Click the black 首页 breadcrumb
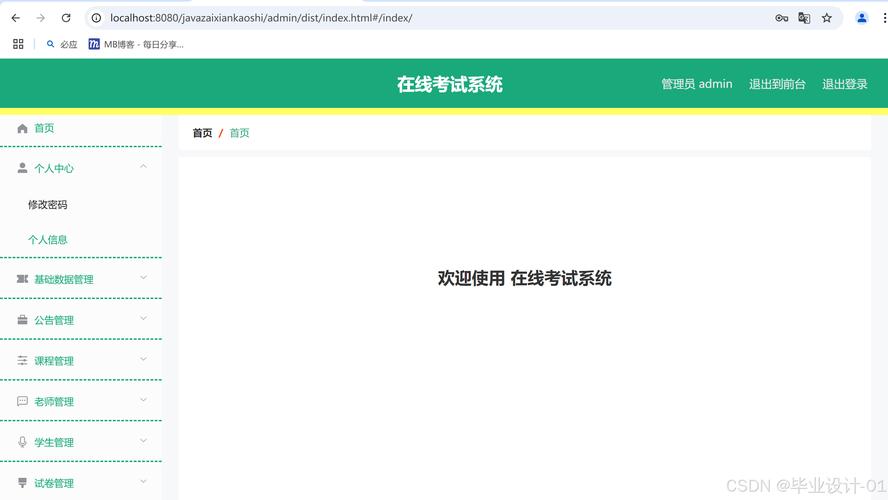This screenshot has width=888, height=500. tap(202, 133)
